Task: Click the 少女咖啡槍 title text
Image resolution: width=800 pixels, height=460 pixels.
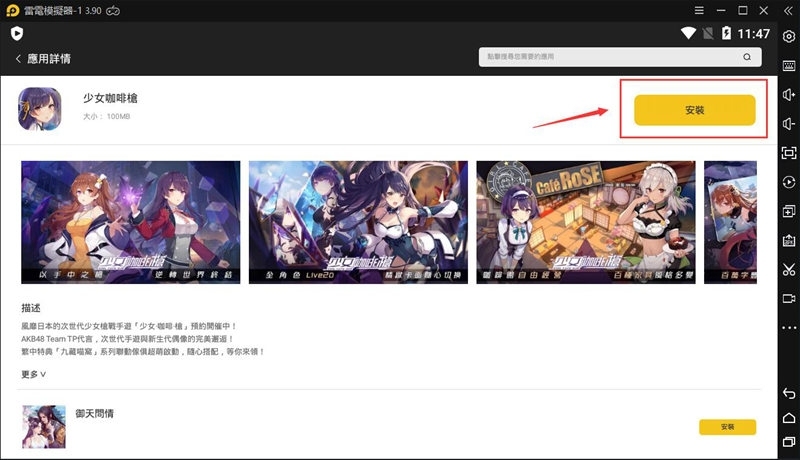Action: pos(110,98)
